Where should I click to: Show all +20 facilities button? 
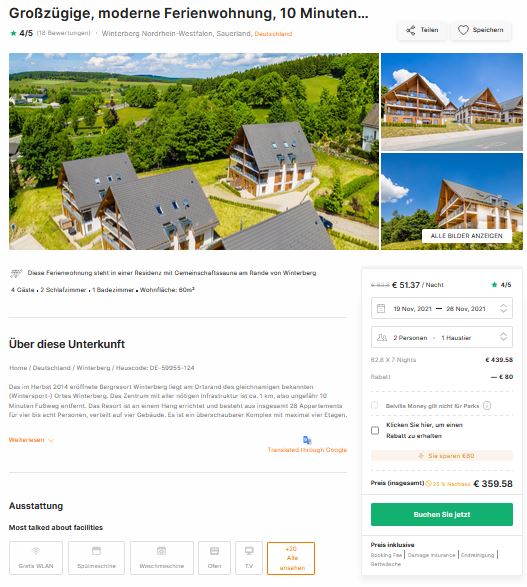[291, 558]
